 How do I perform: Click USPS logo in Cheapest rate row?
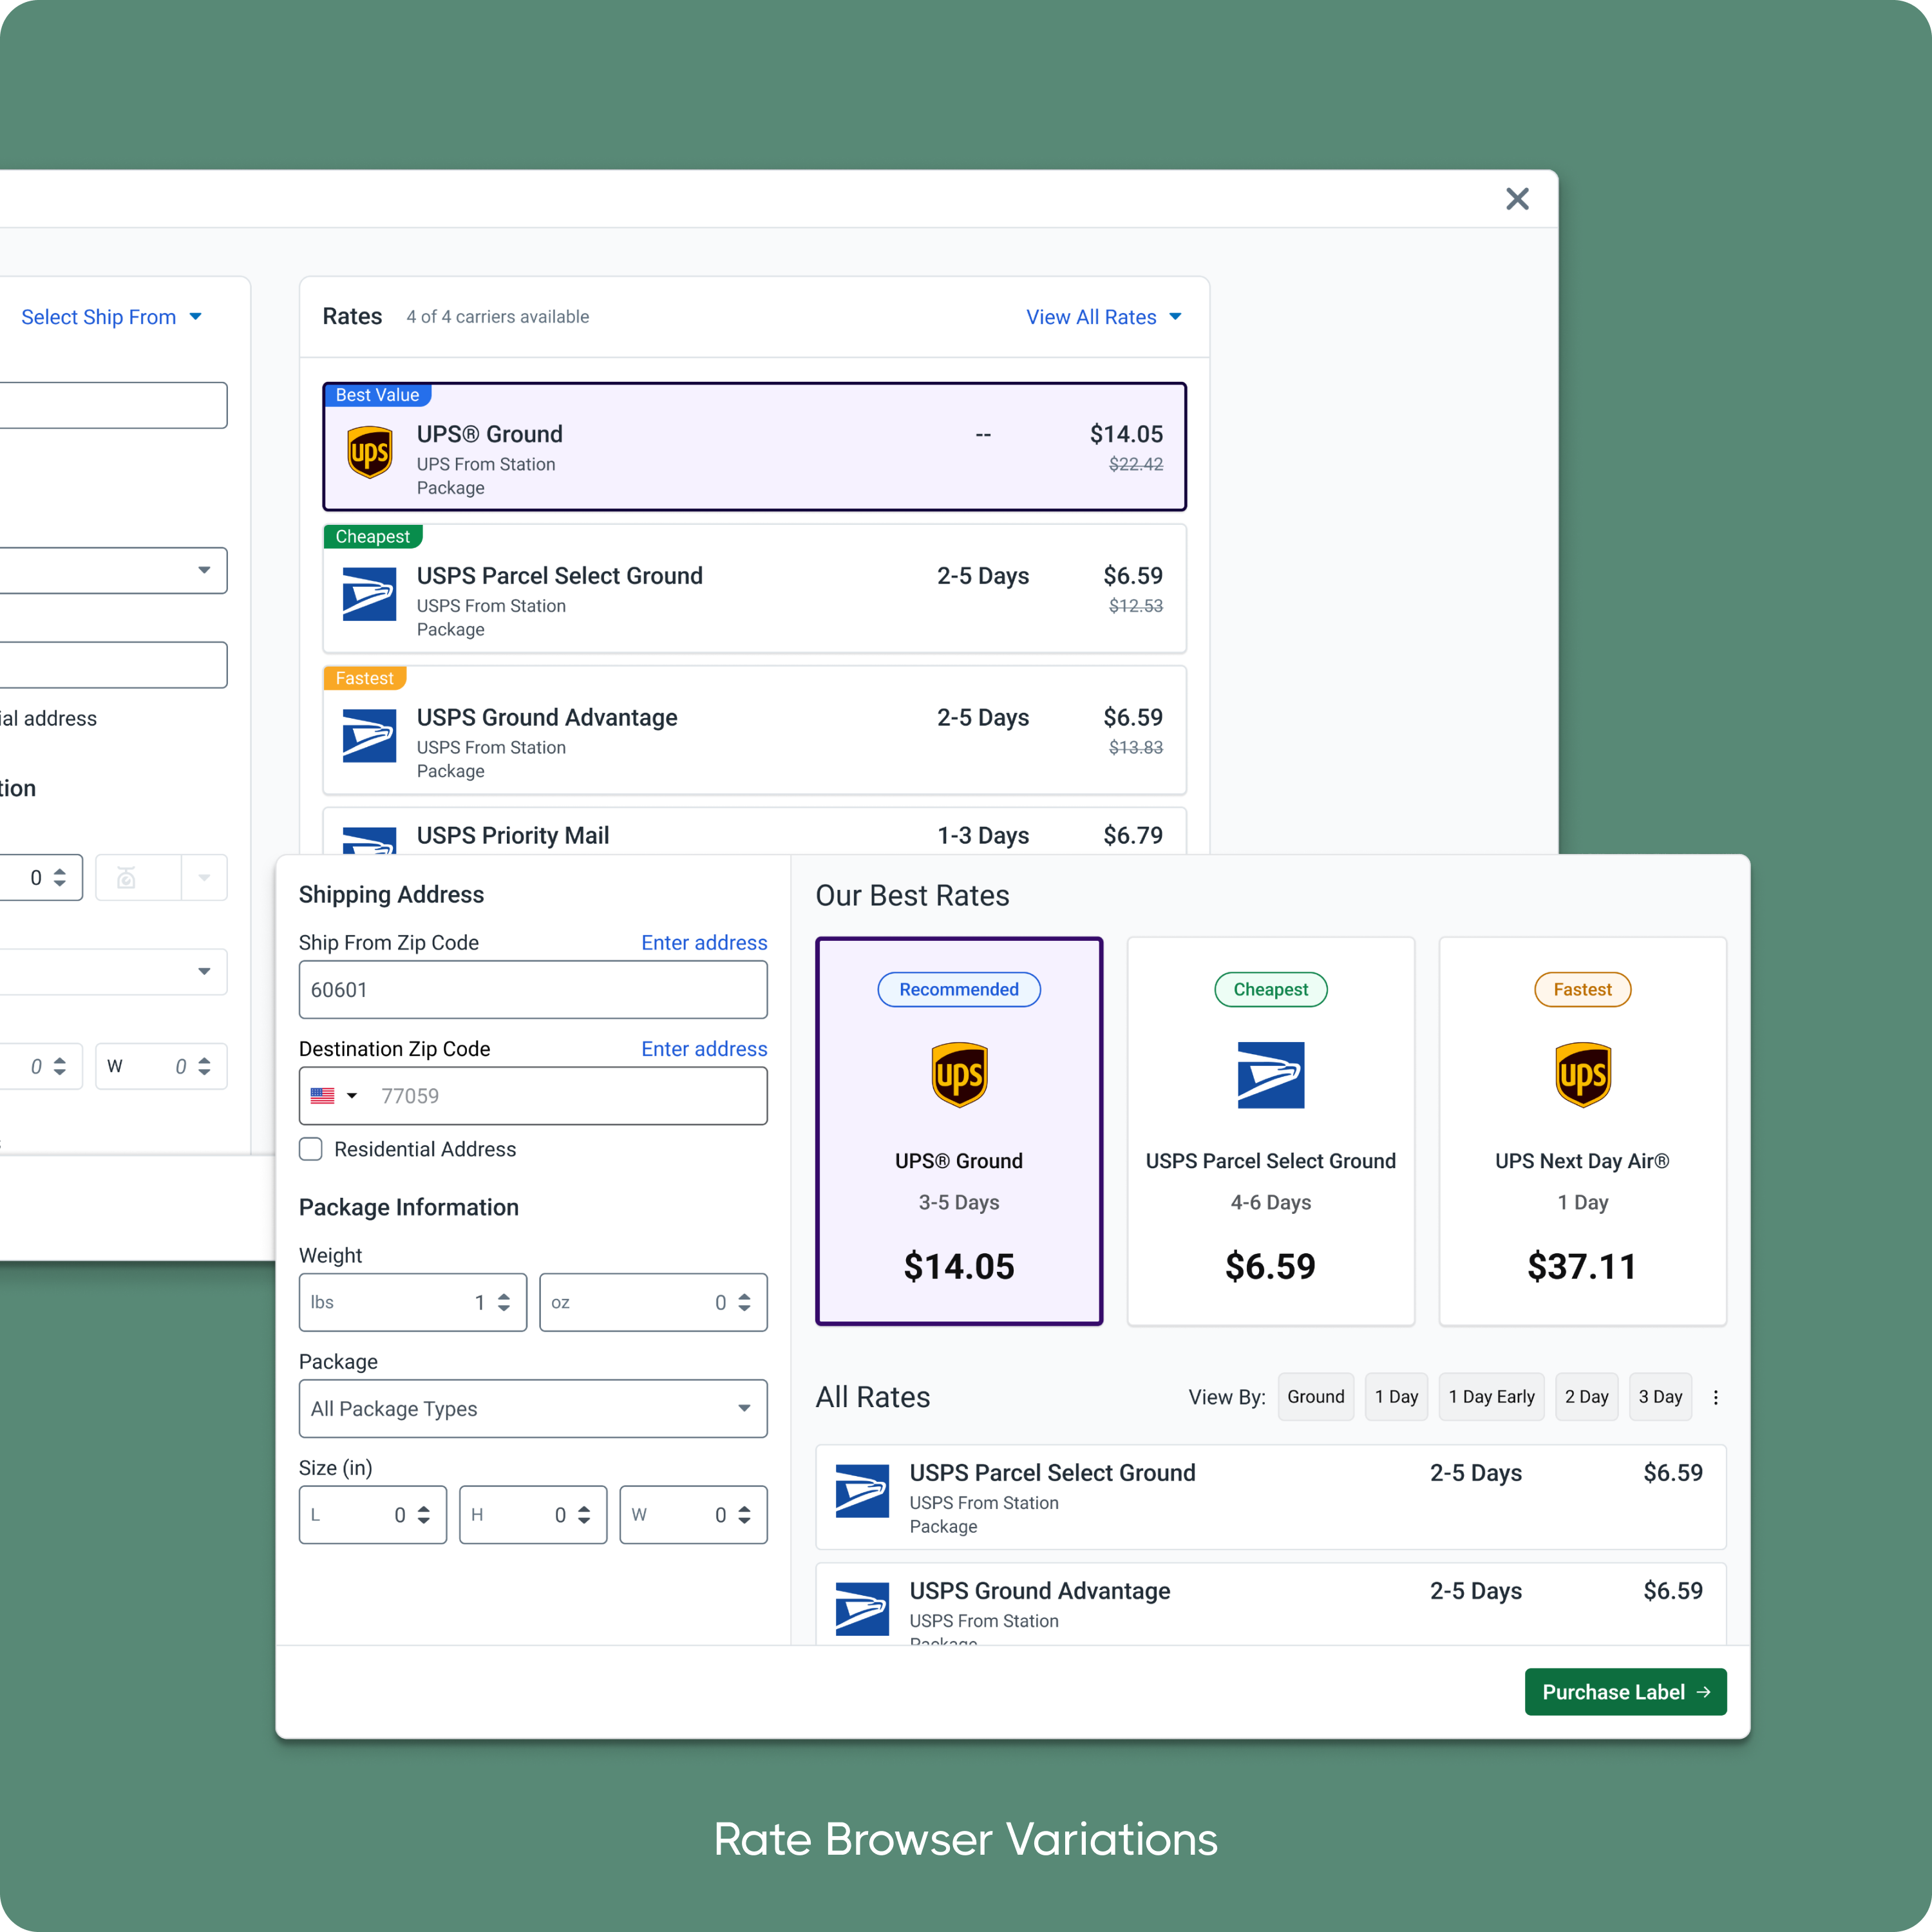(x=369, y=594)
